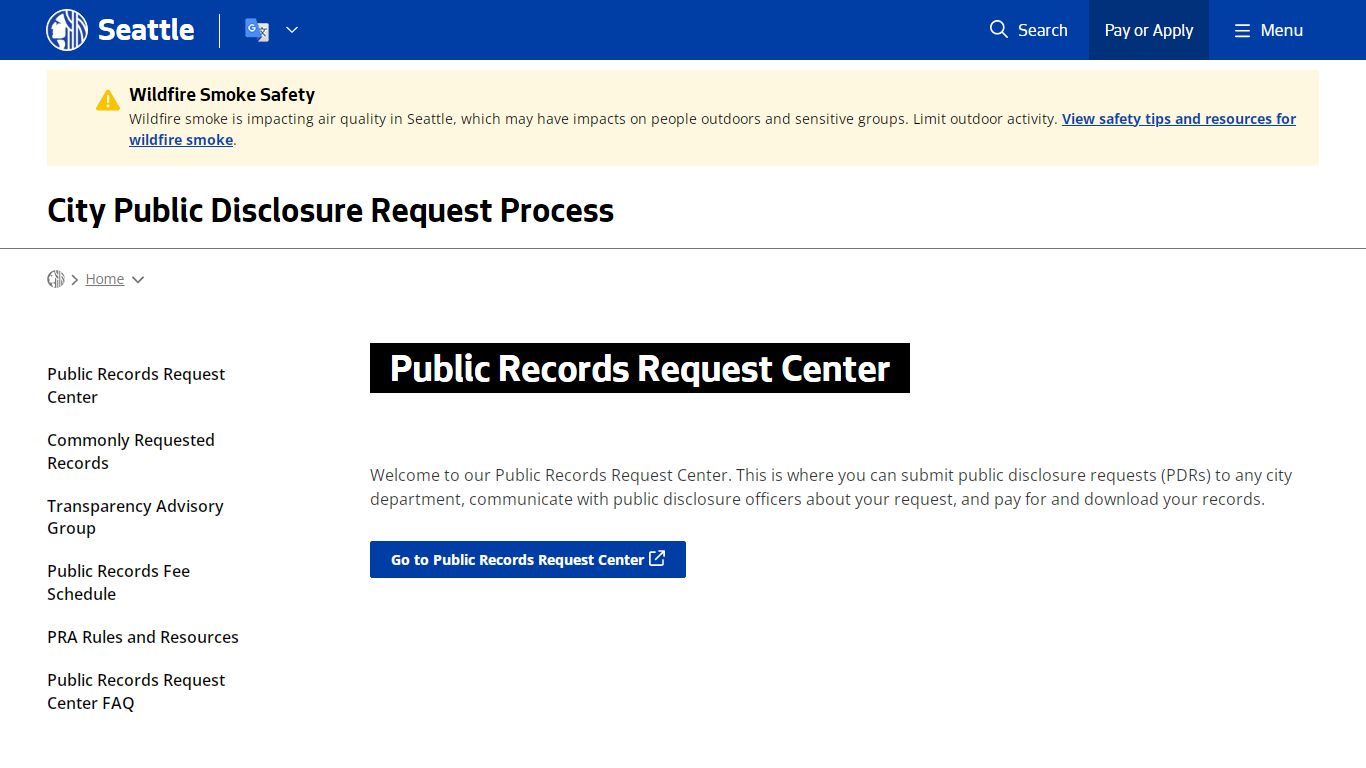View the Public Records Fee Schedule
1366x768 pixels.
pyautogui.click(x=118, y=582)
